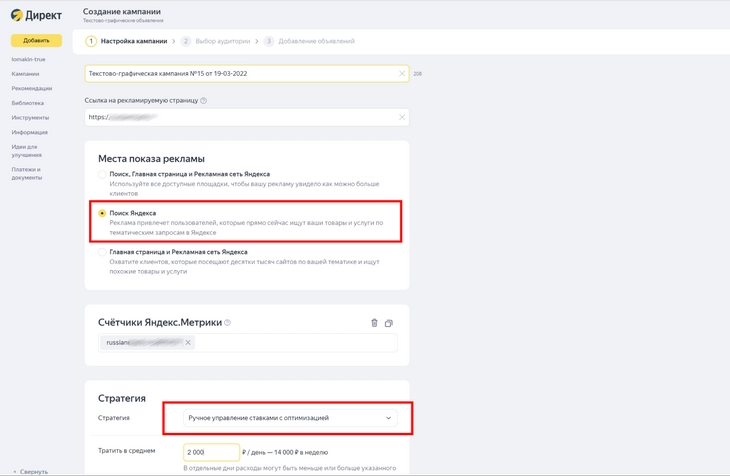Open Информация in the sidebar
This screenshot has height=476, width=730.
tap(29, 132)
